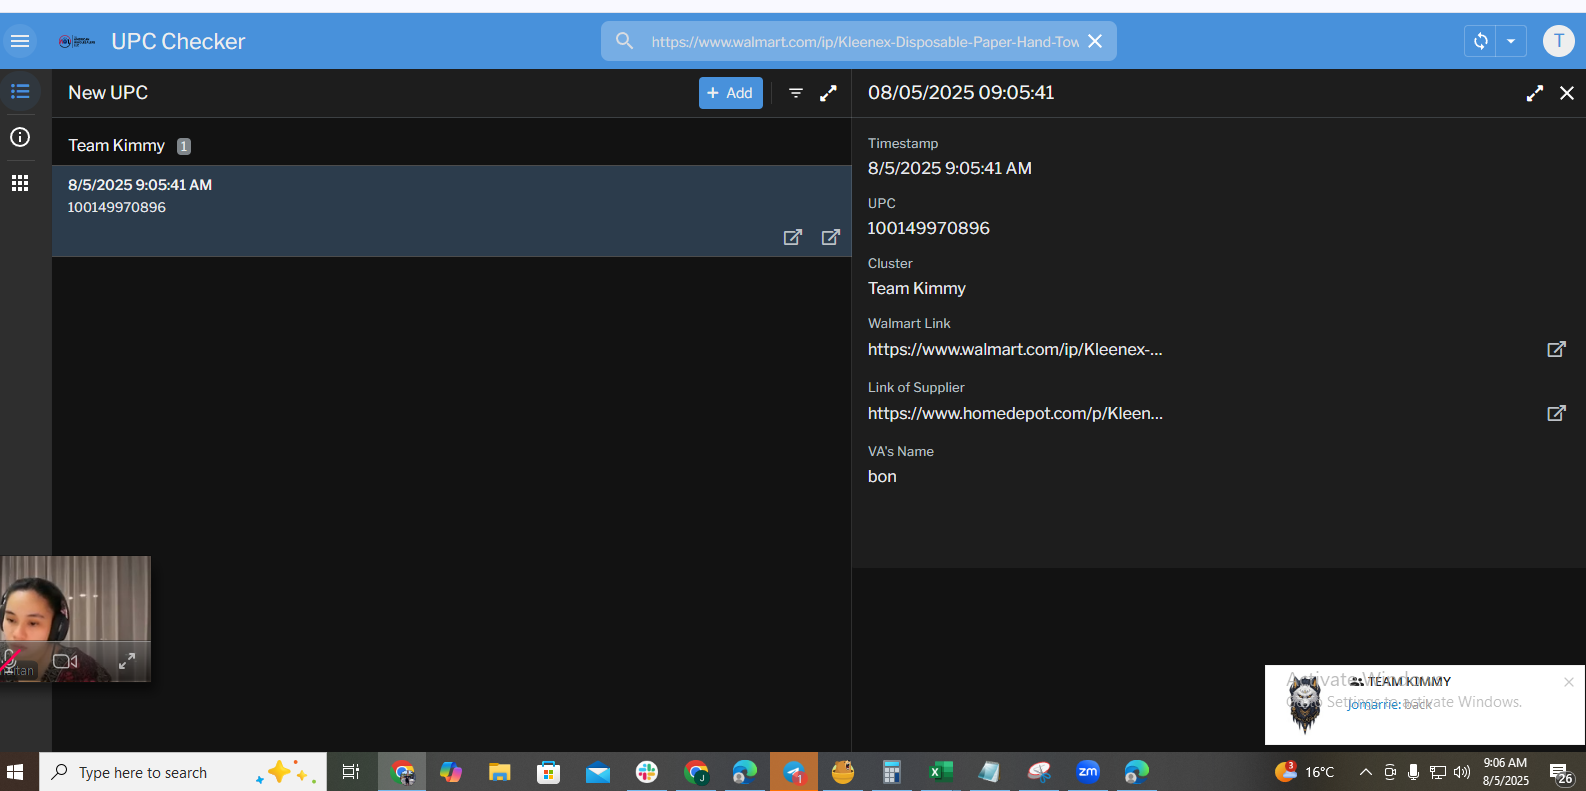1586x791 pixels.
Task: Open supplier link external icon in details
Action: pyautogui.click(x=1556, y=413)
